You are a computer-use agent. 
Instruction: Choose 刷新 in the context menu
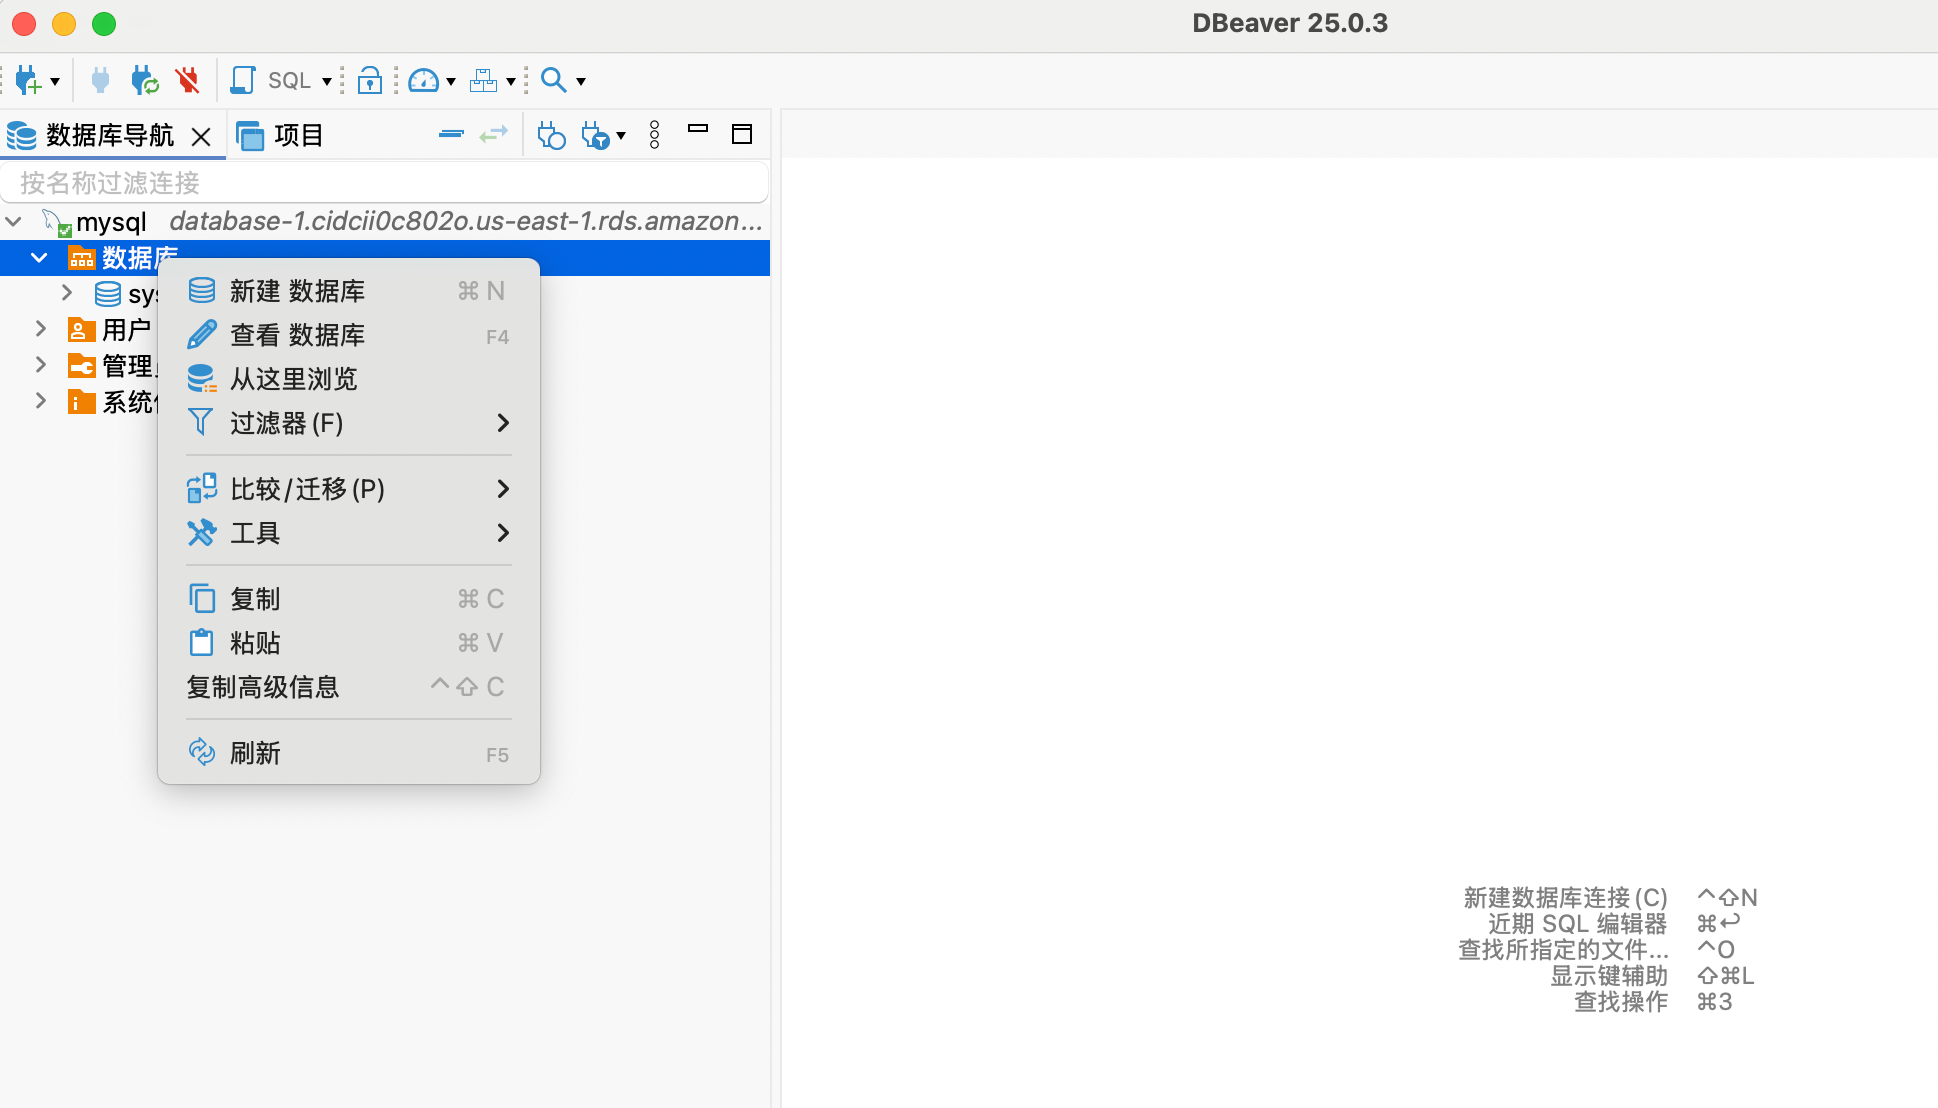[x=255, y=753]
